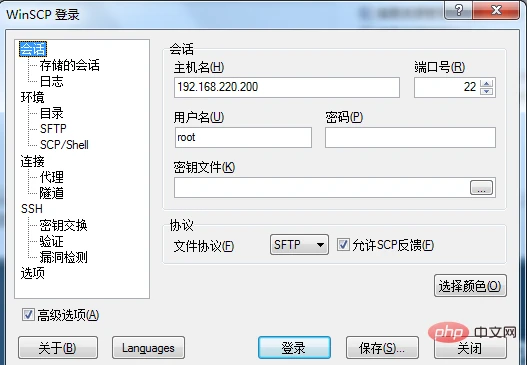Click the 登录 login button

(x=294, y=348)
